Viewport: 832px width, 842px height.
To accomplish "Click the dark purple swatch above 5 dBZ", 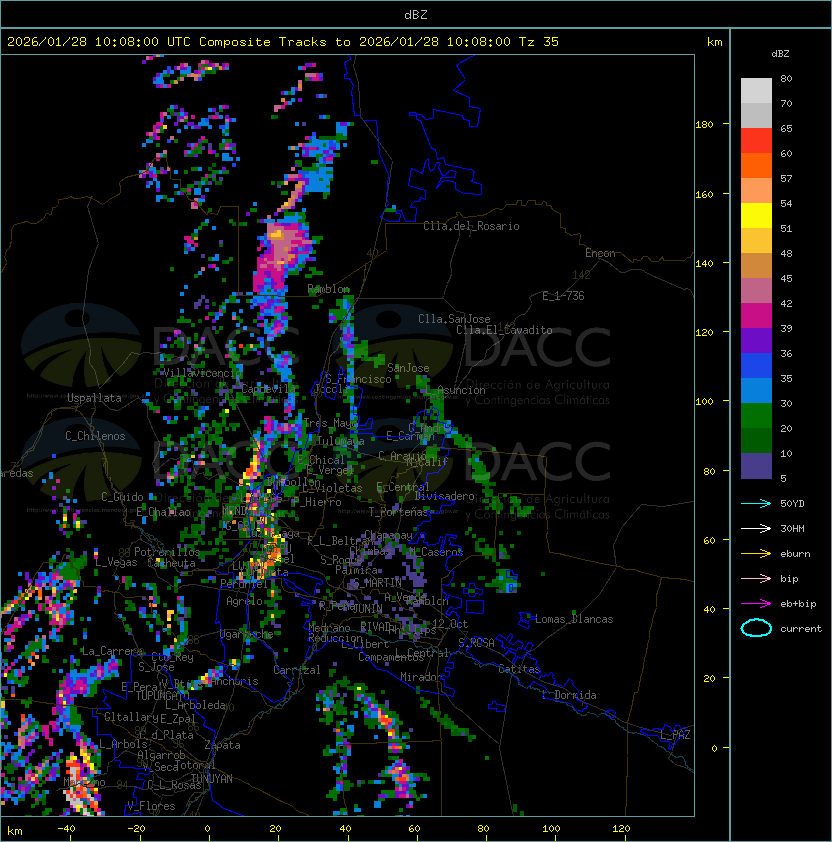I will [756, 466].
